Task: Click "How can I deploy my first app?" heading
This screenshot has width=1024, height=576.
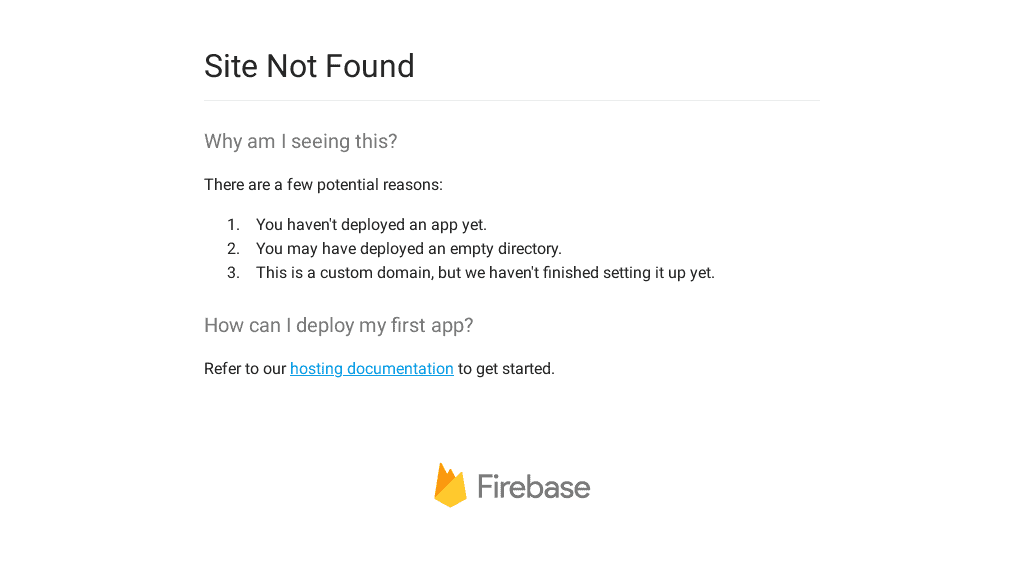Action: pyautogui.click(x=339, y=326)
